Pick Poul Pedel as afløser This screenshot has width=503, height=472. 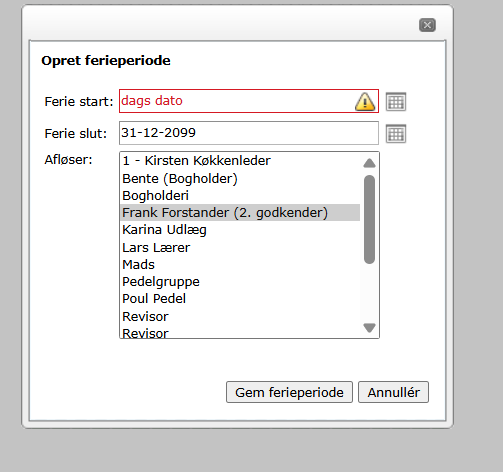pos(240,299)
